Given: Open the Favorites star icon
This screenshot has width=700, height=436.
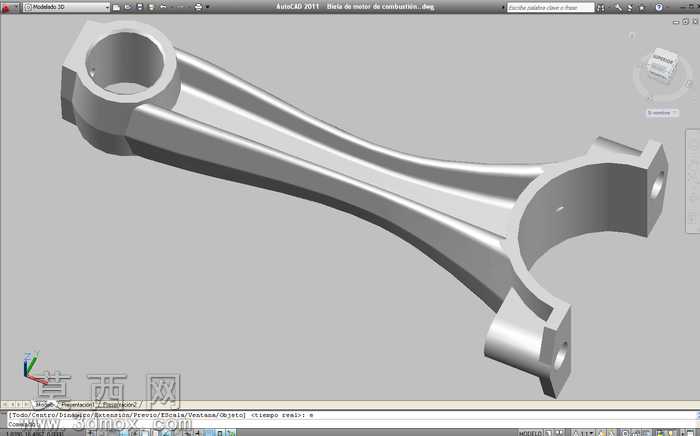Looking at the screenshot, I should [642, 8].
